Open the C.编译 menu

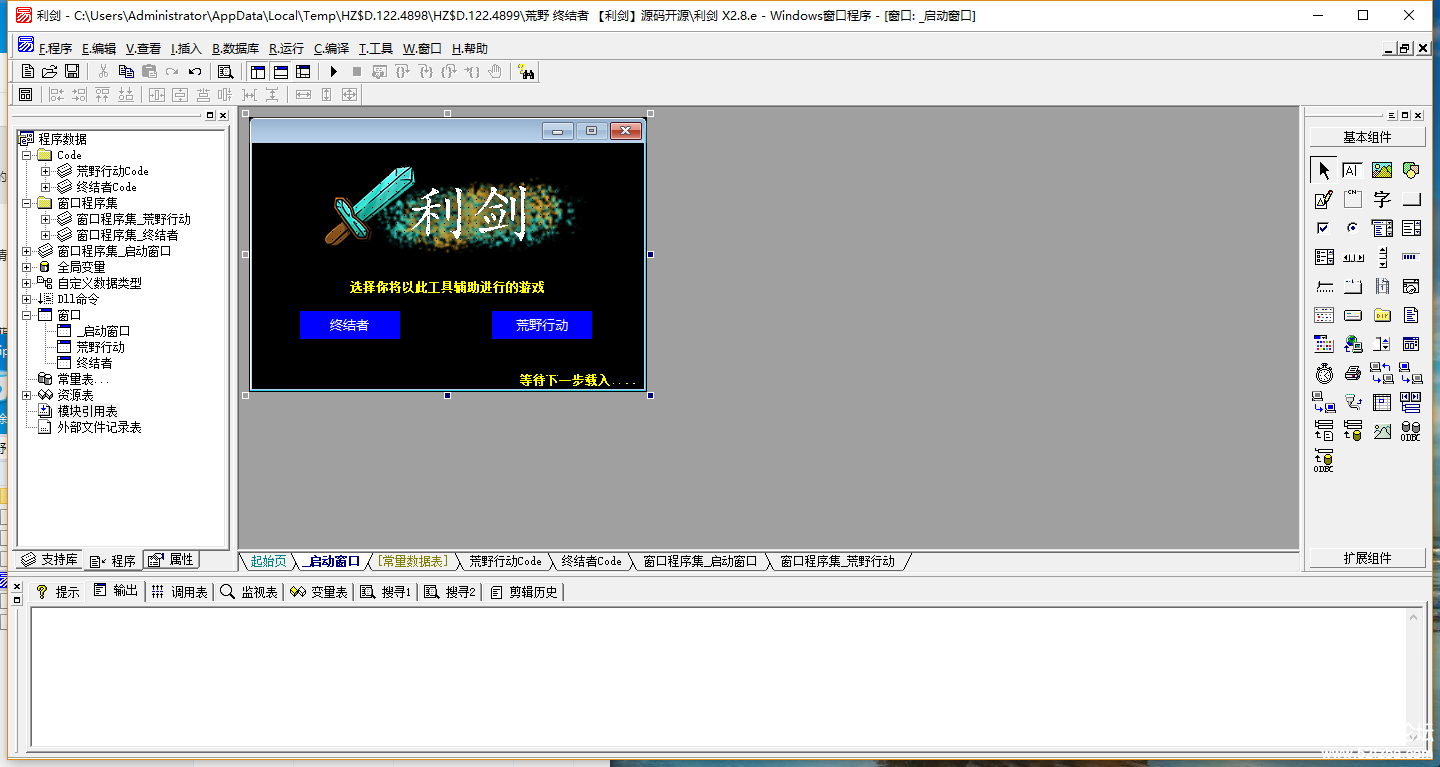pyautogui.click(x=331, y=48)
